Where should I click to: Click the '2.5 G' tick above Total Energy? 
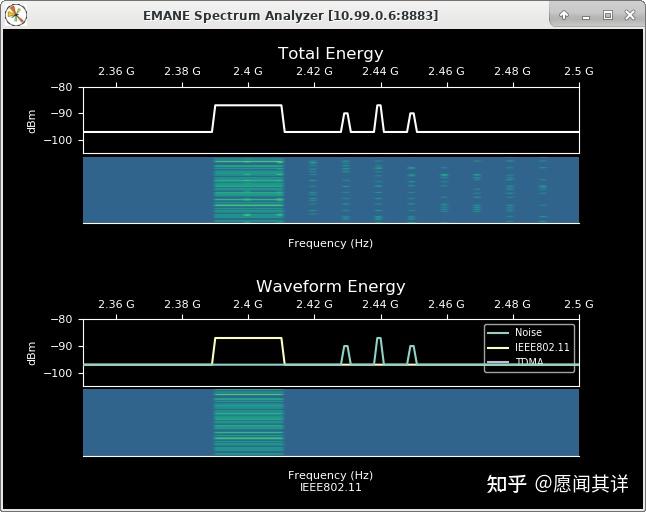(x=579, y=71)
